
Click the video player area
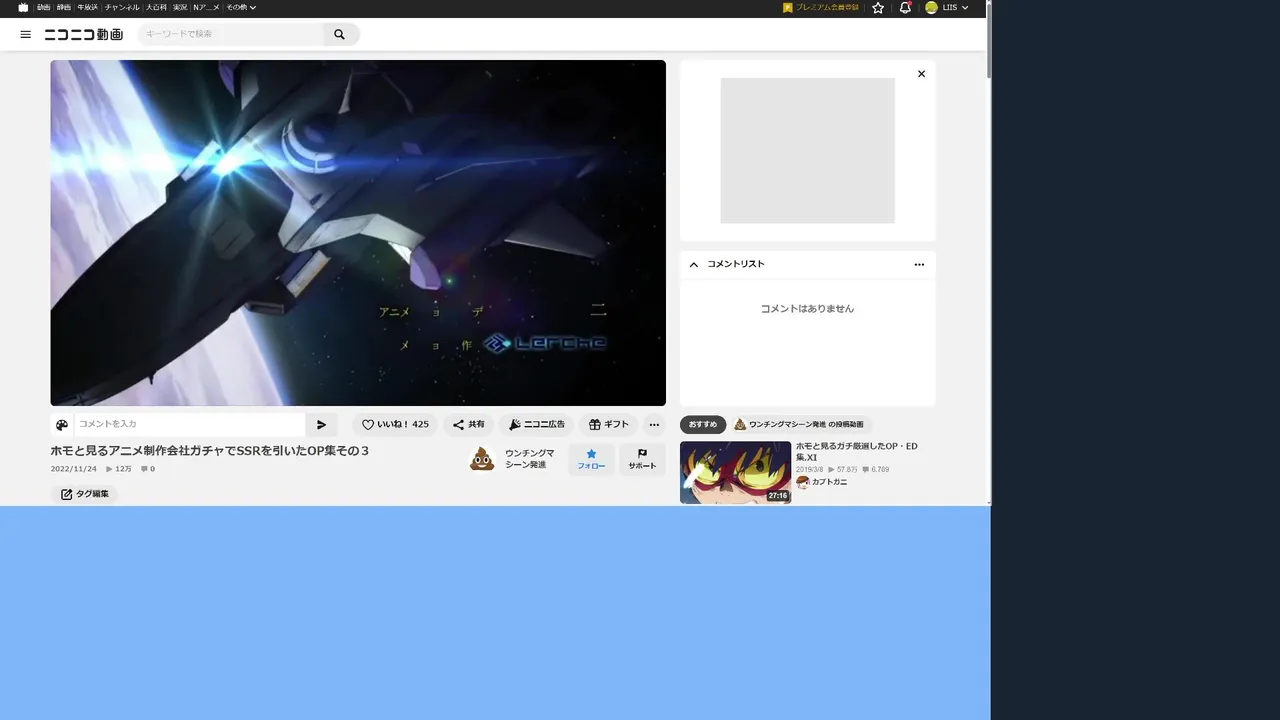pos(358,233)
